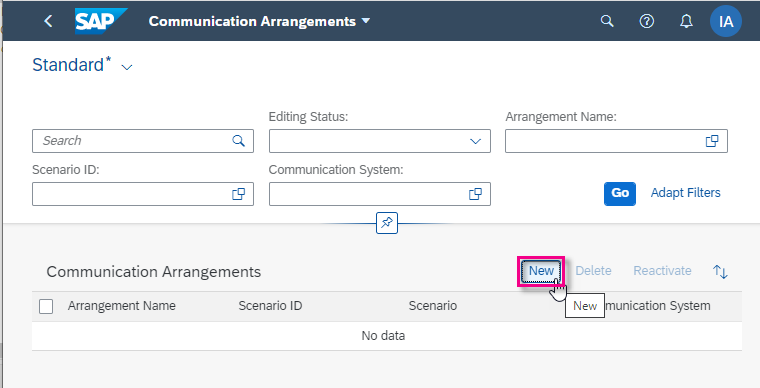This screenshot has height=388, width=760.
Task: Select the Scenario ID column header
Action: [270, 306]
